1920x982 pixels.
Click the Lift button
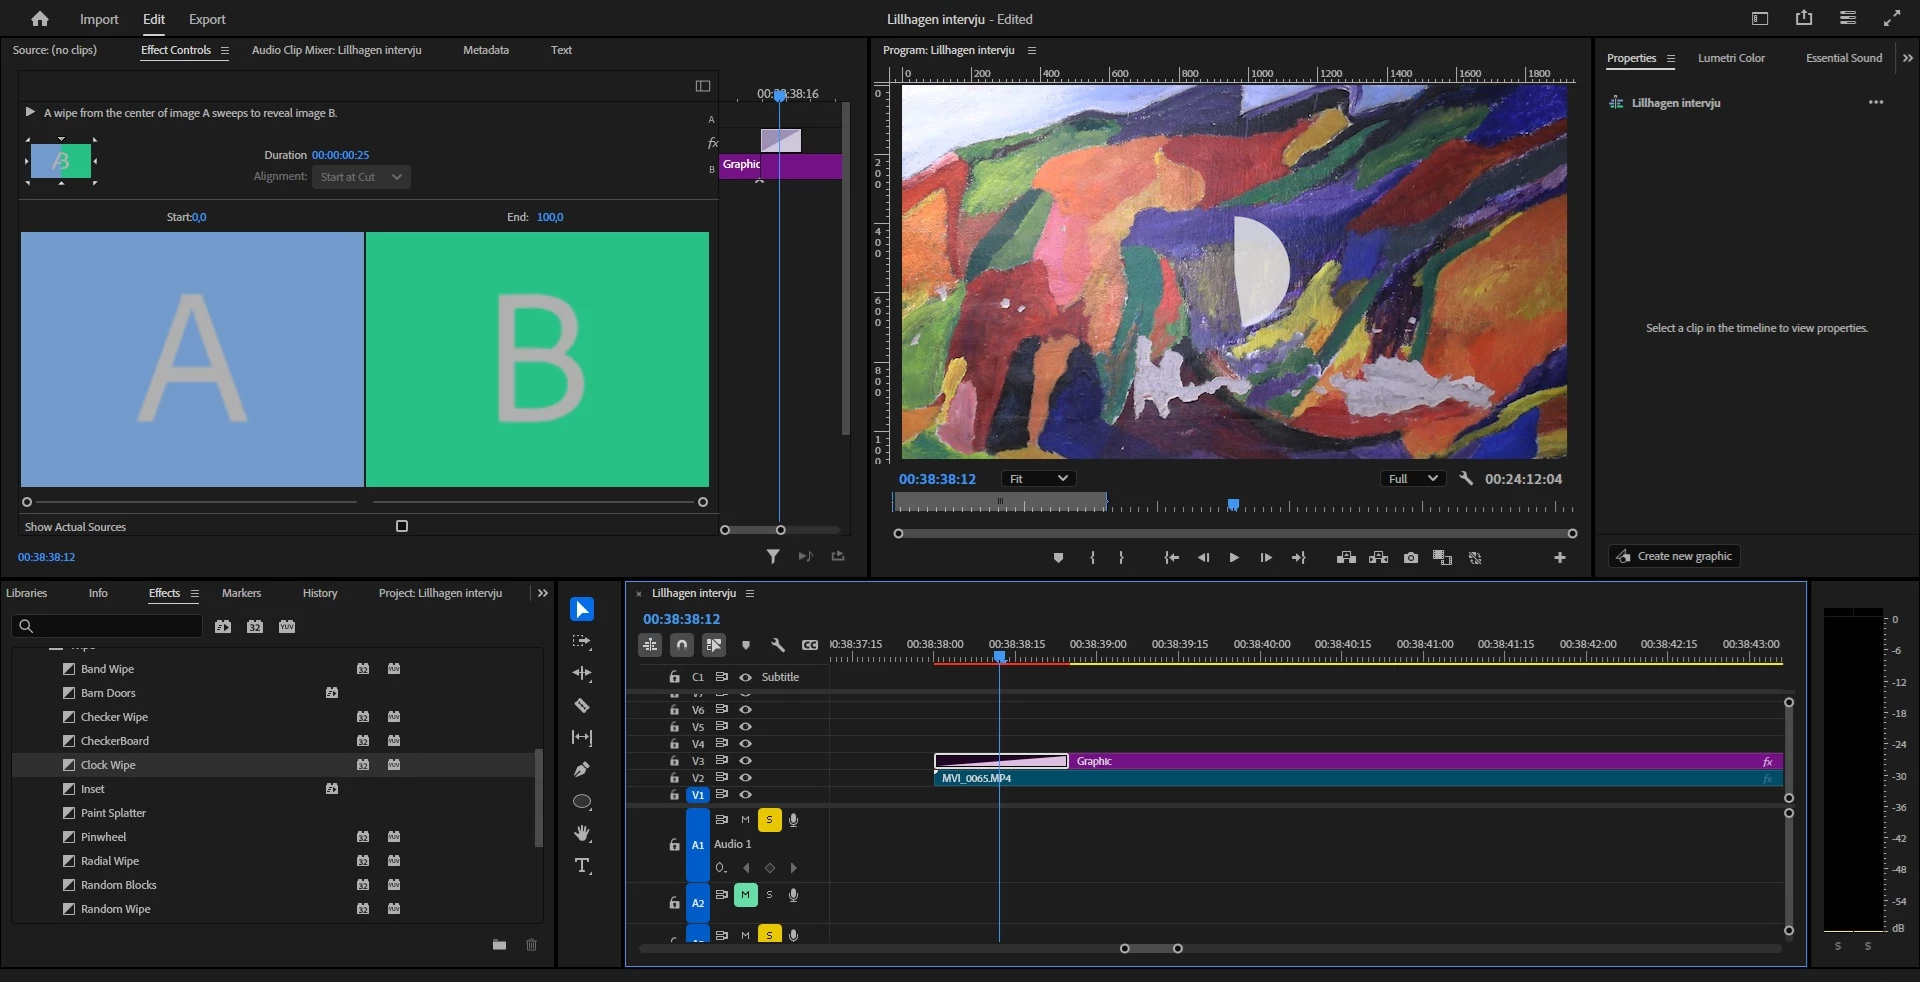pos(1346,558)
